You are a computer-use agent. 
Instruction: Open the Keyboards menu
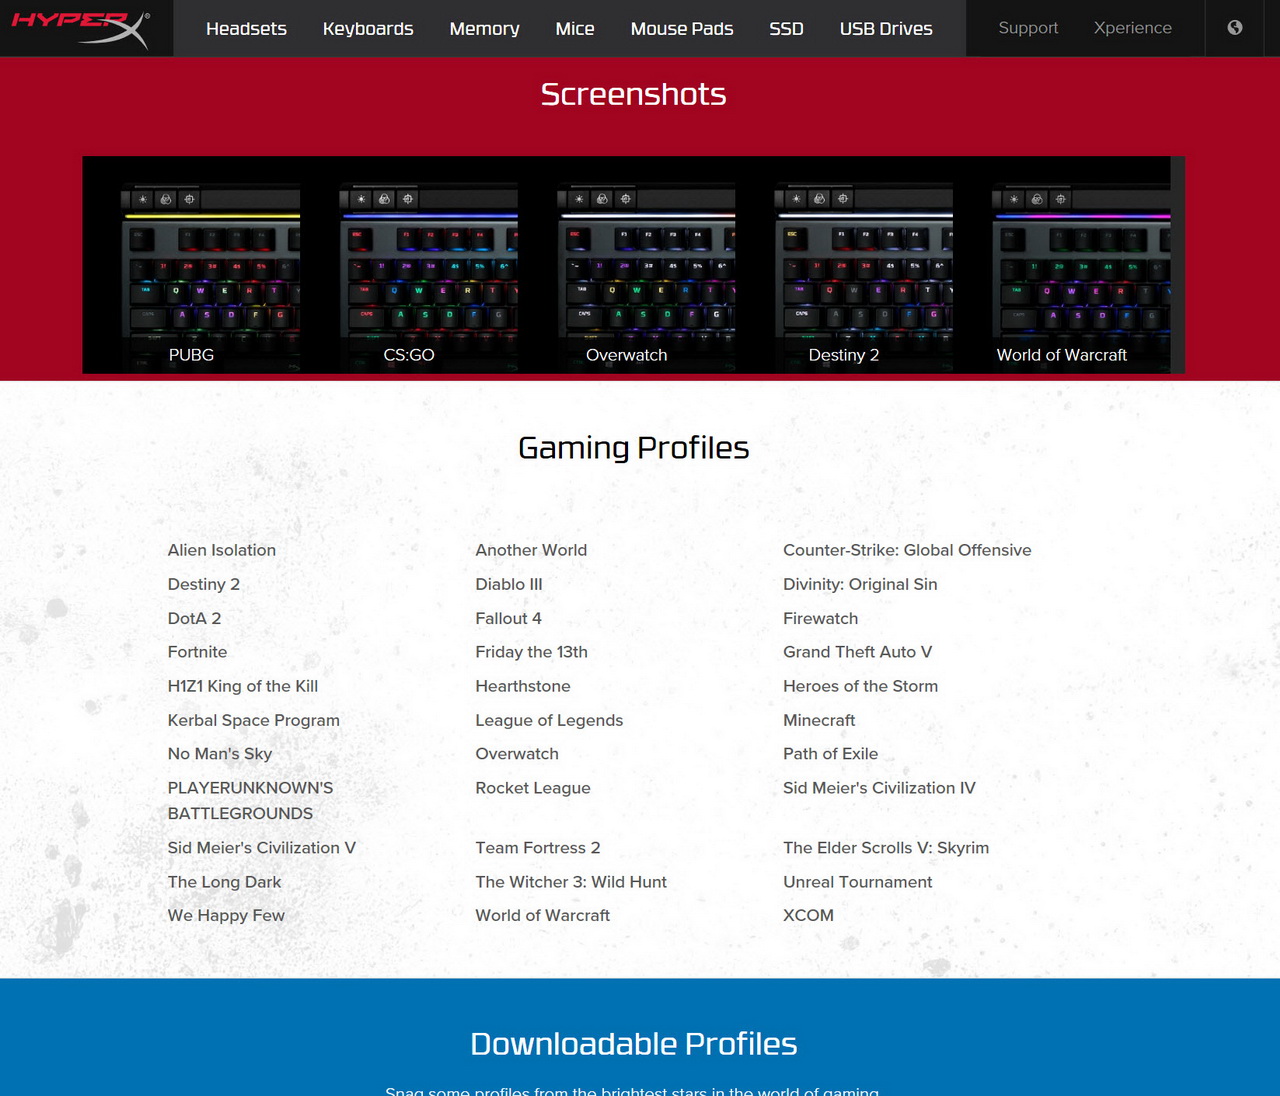368,29
